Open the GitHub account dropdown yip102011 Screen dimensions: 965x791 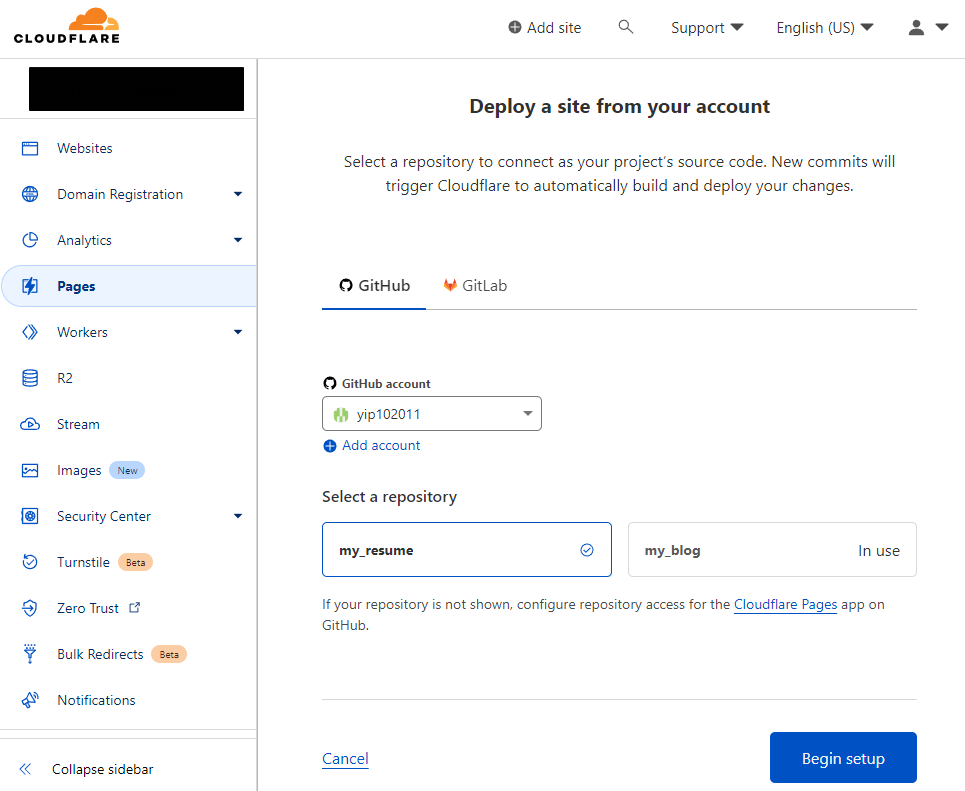point(431,414)
